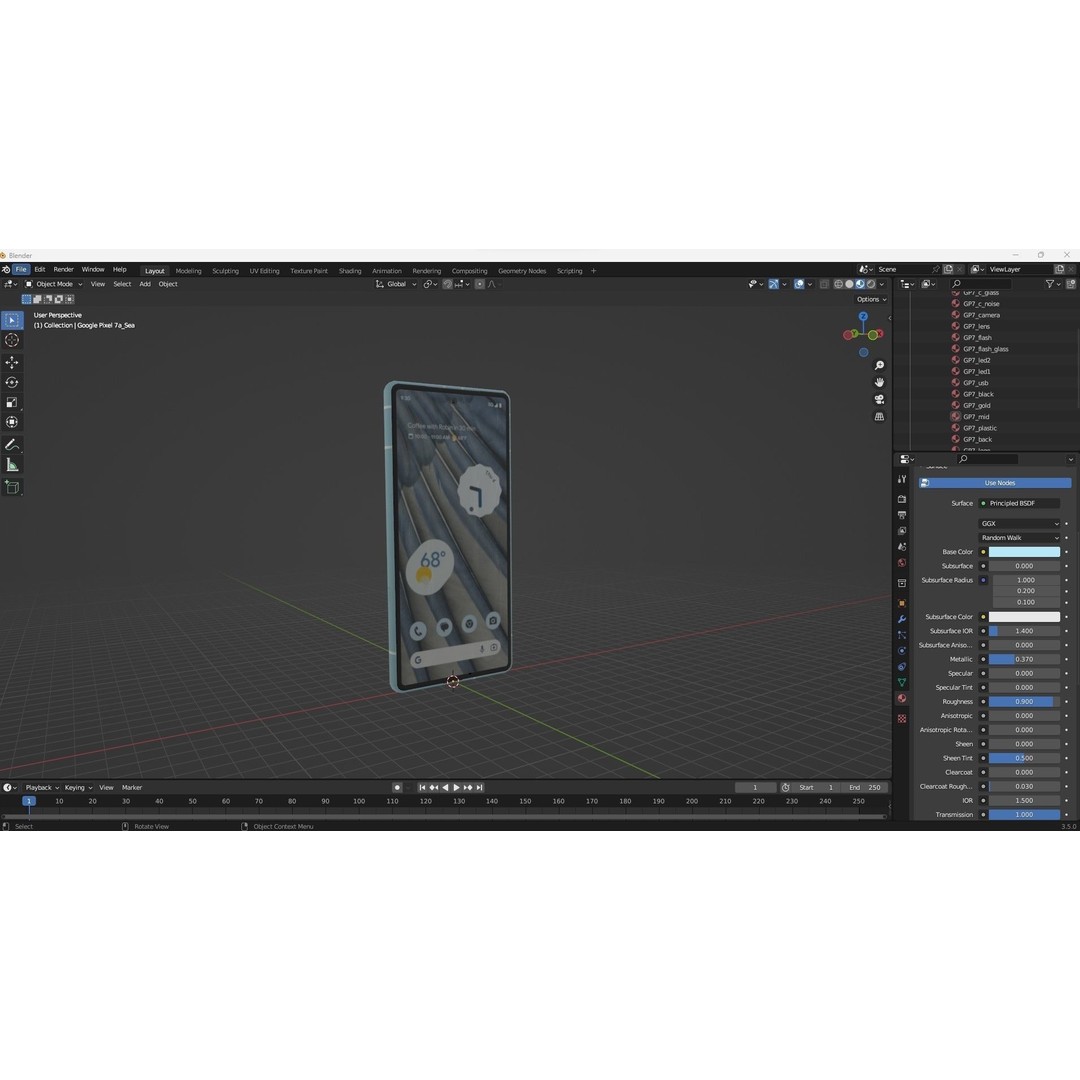
Task: Expand viewport Options dropdown
Action: click(871, 299)
